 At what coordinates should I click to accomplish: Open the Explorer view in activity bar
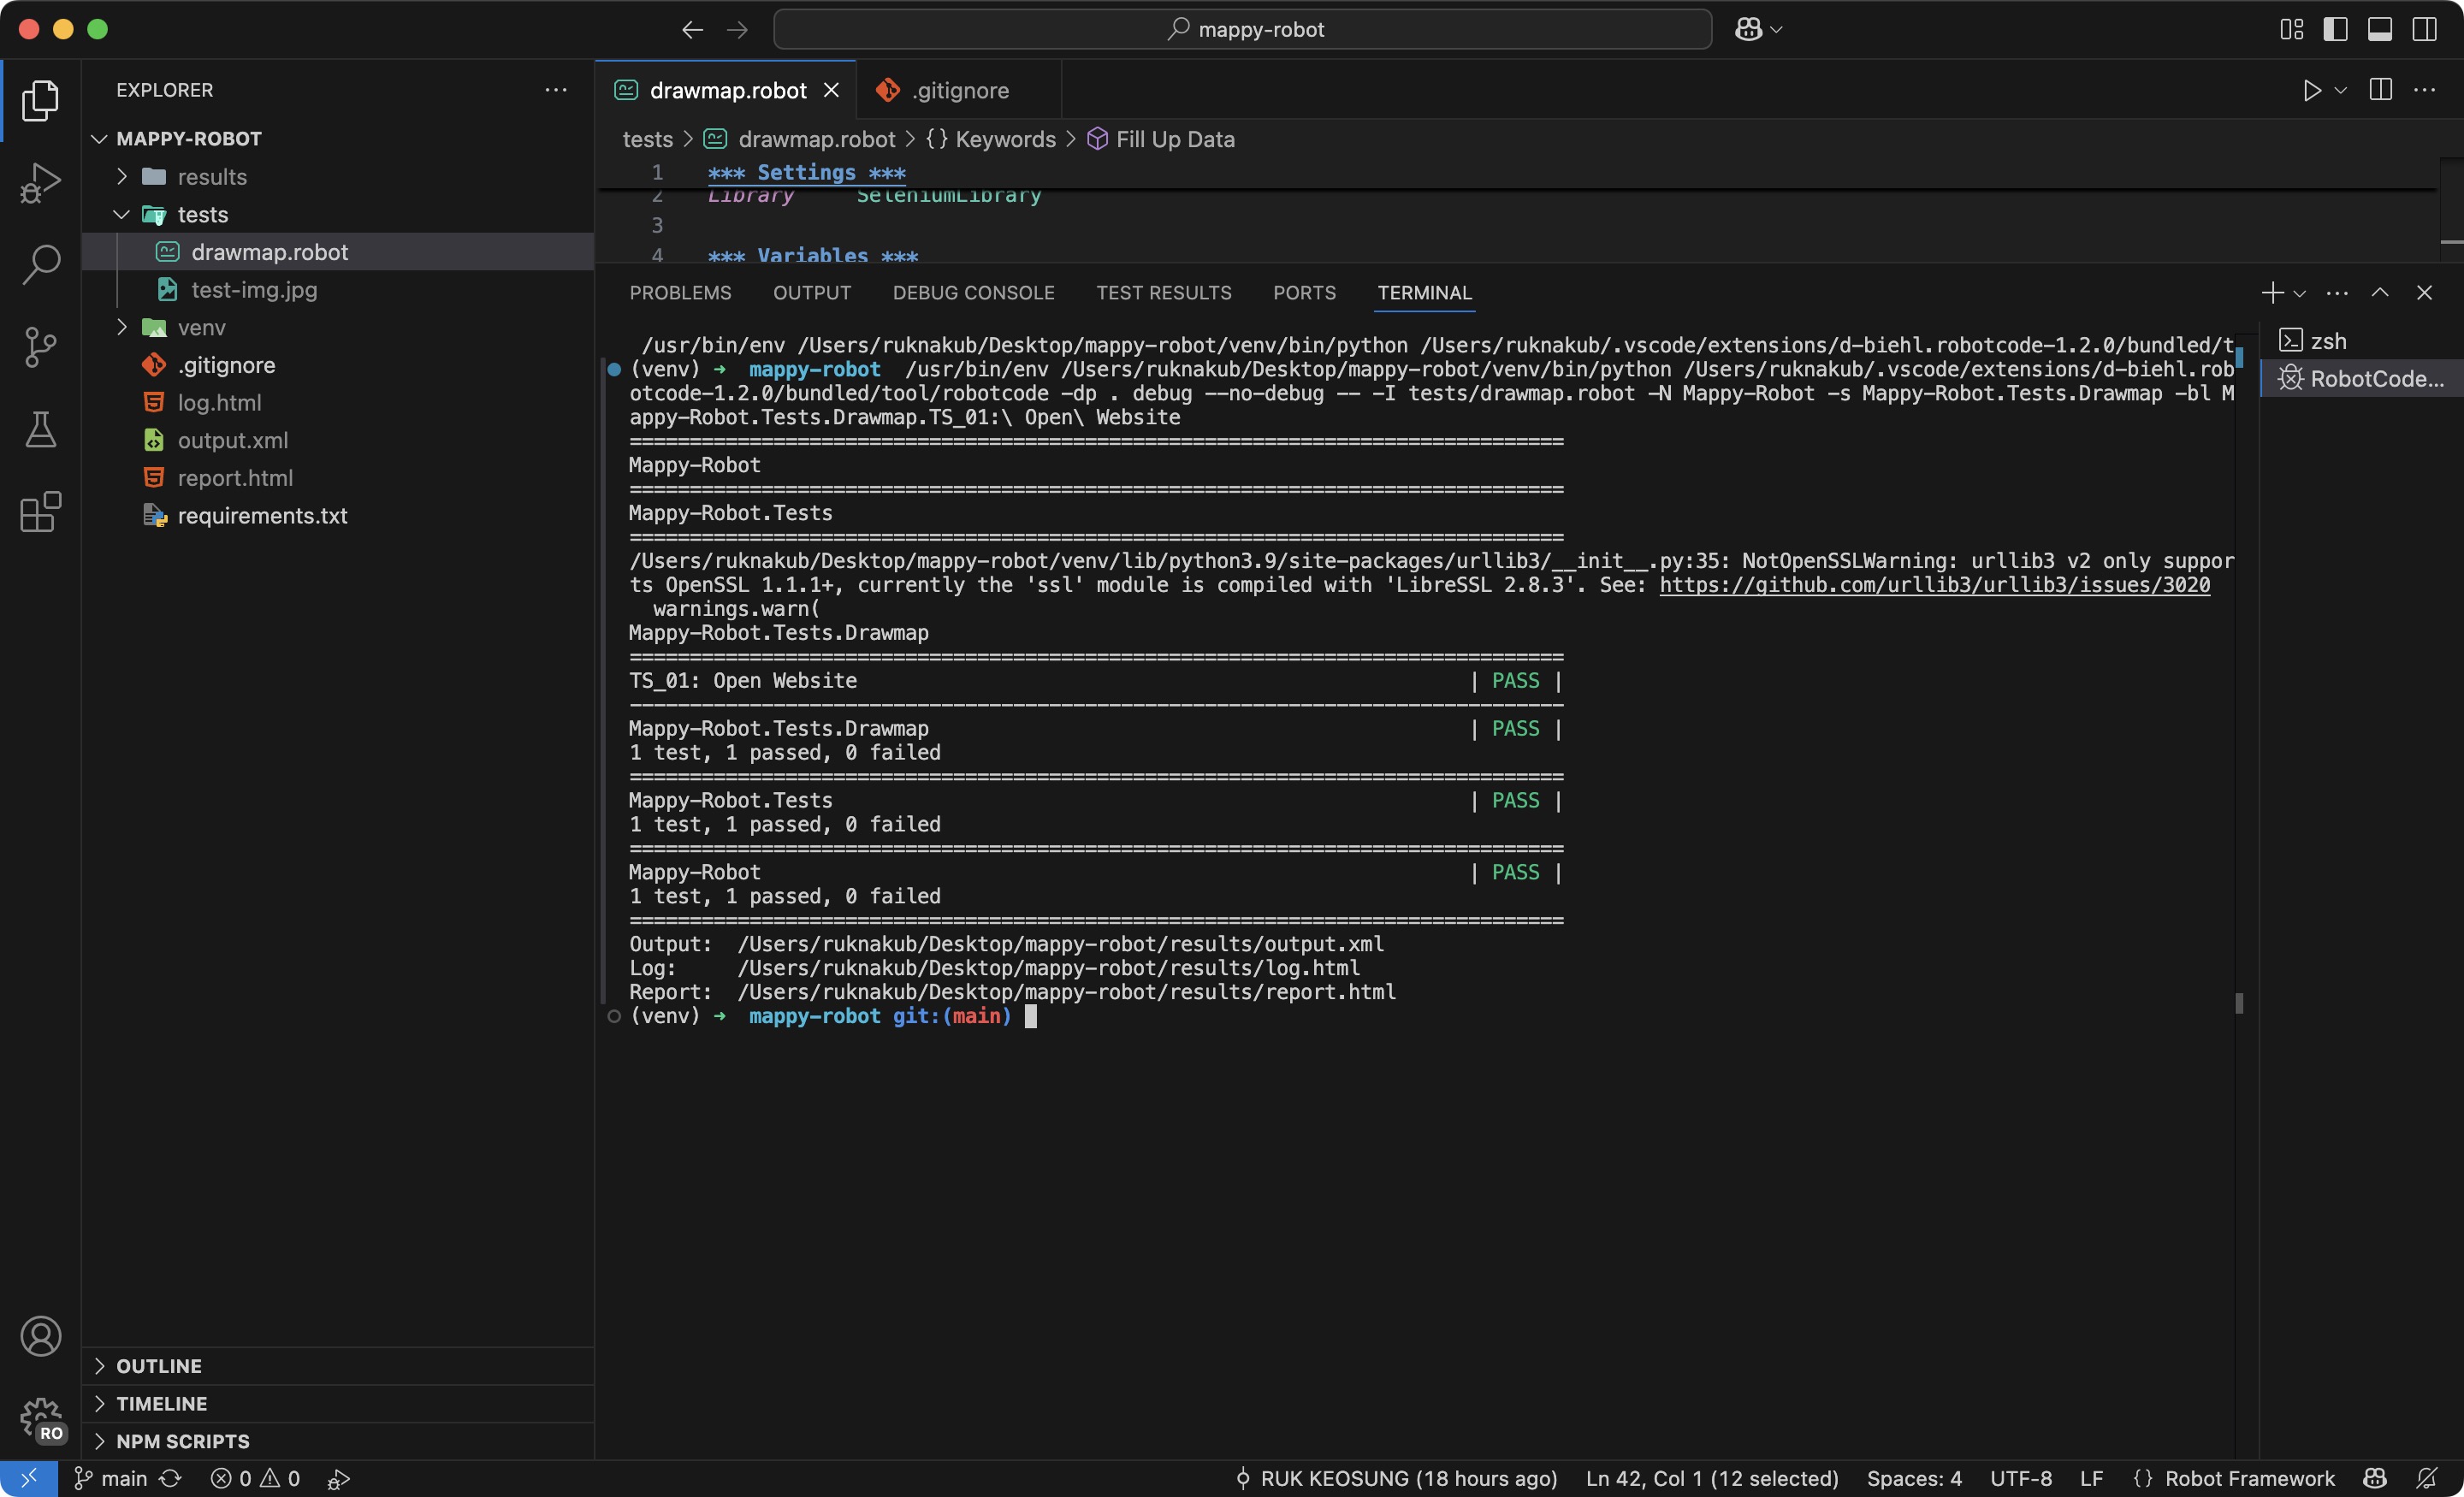pyautogui.click(x=40, y=100)
